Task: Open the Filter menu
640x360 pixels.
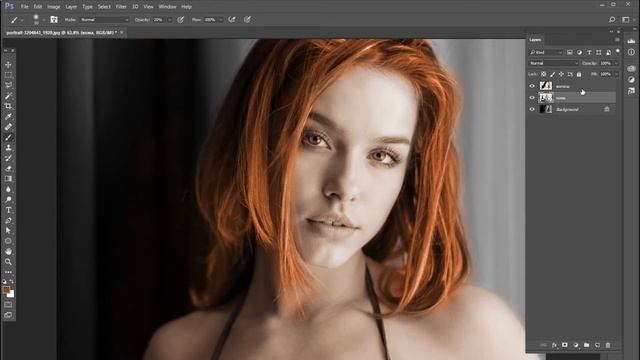Action: 121,7
